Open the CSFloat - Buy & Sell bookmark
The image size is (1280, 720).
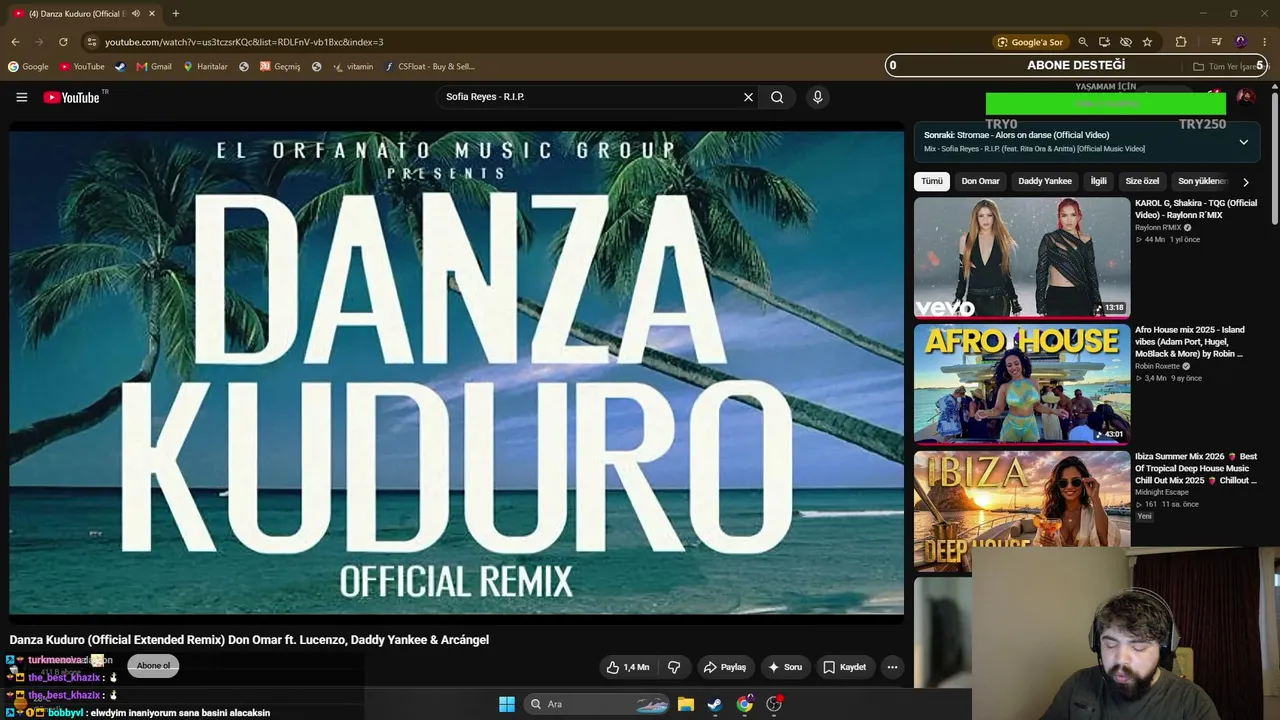click(430, 67)
